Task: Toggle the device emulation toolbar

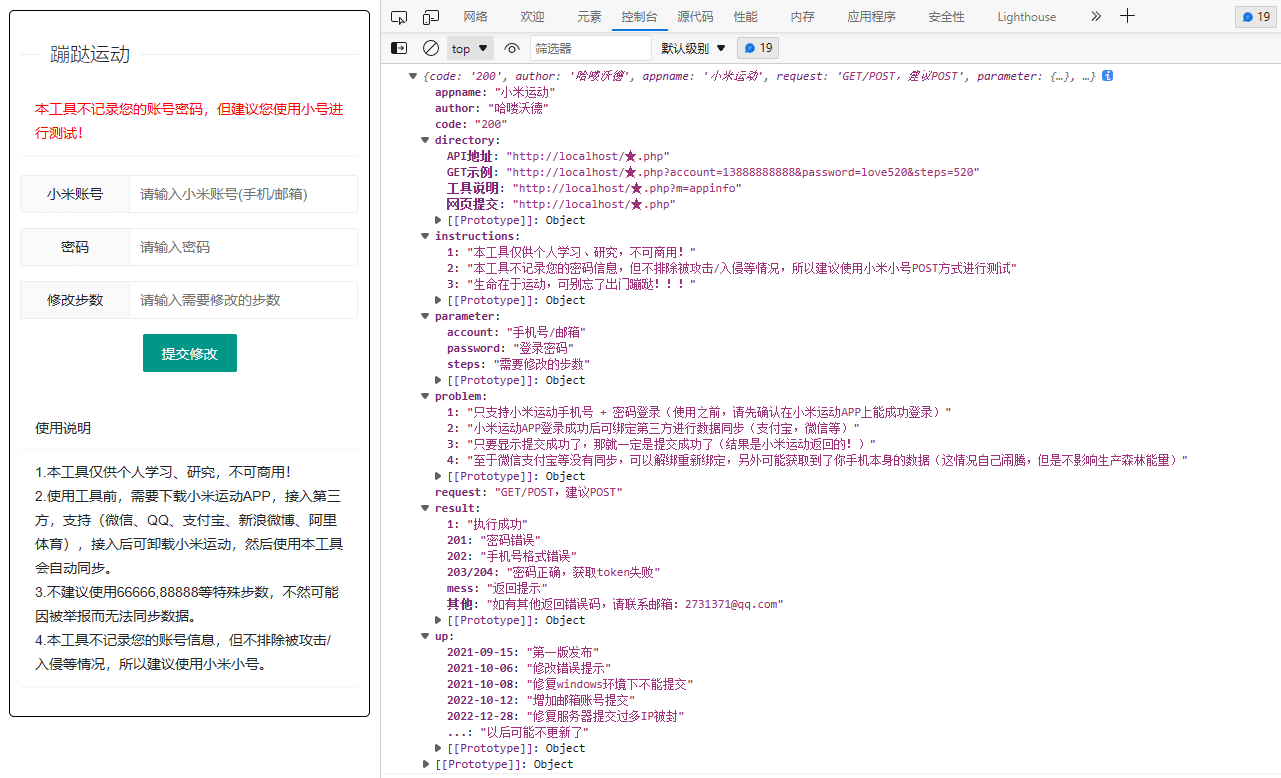Action: coord(430,16)
